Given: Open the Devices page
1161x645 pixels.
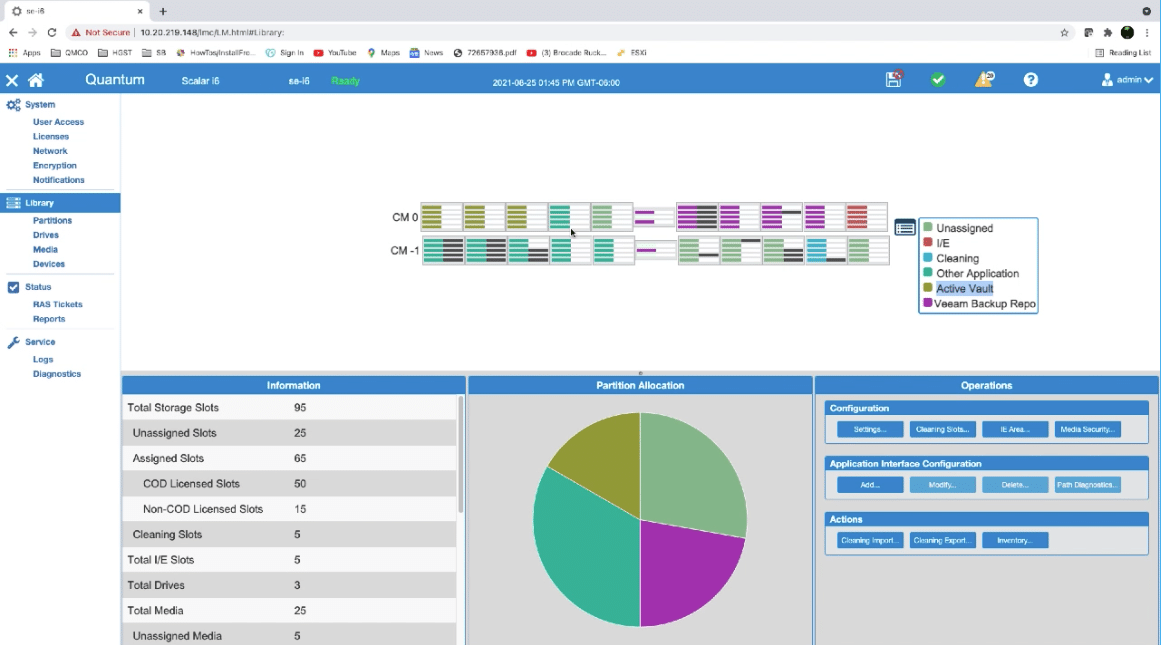Looking at the screenshot, I should (48, 264).
